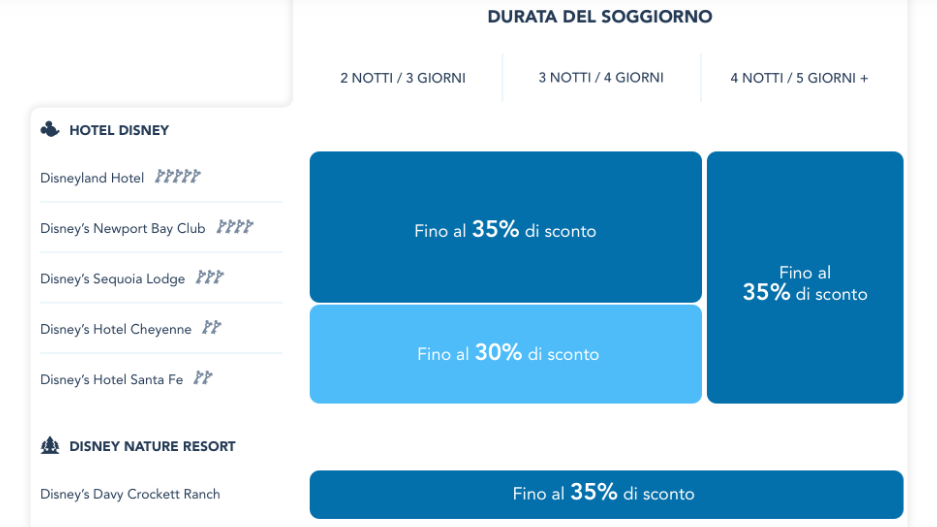Click the two-key rating for Hotel Cheyenne
937x527 pixels.
coord(212,327)
